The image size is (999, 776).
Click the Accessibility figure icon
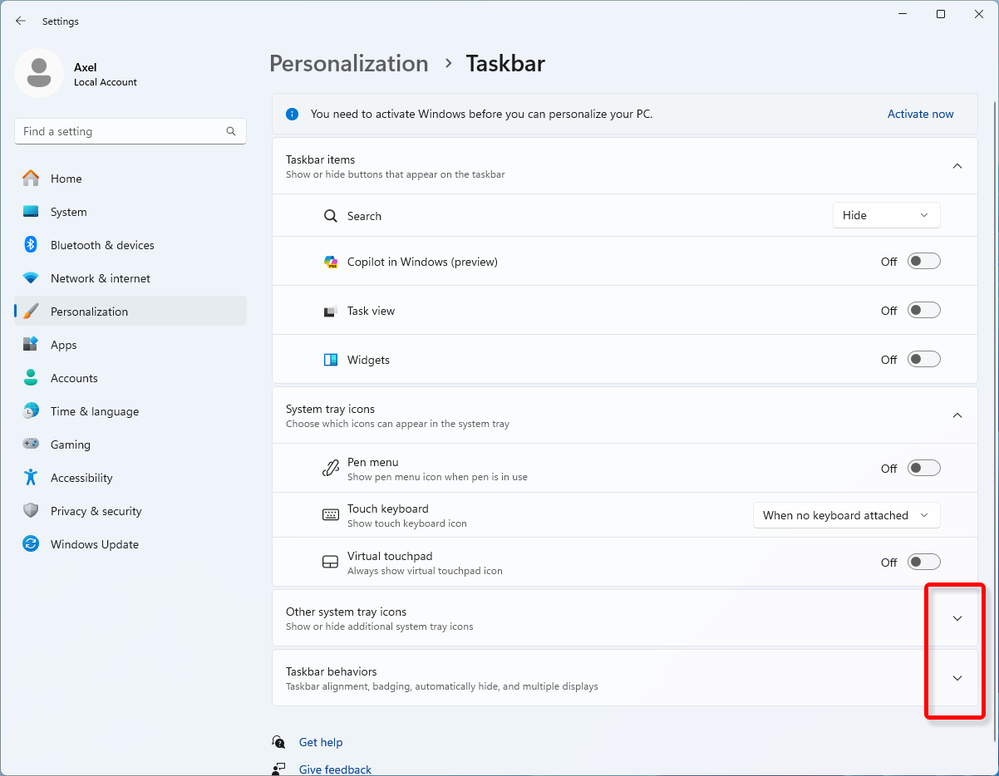(x=31, y=477)
